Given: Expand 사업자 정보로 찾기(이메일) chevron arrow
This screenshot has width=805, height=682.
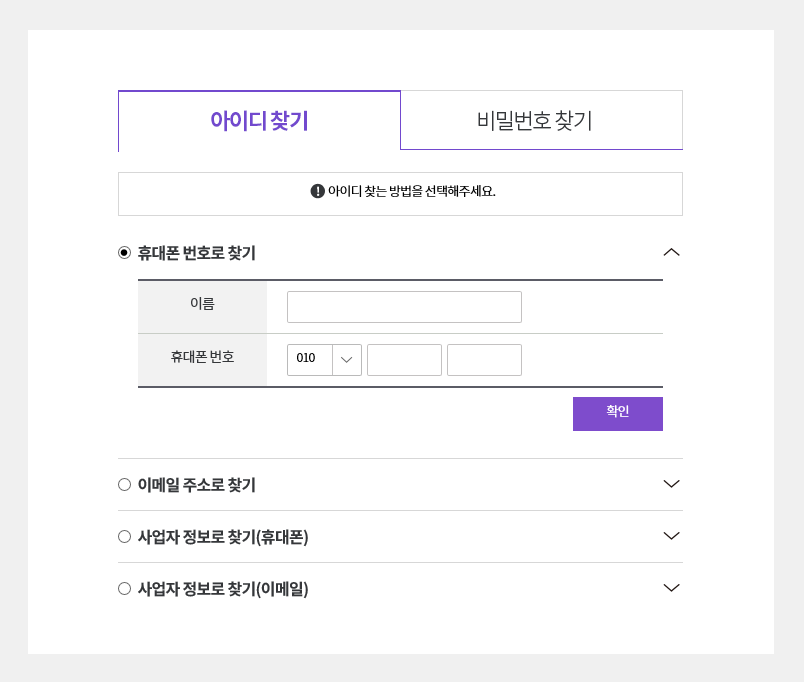Looking at the screenshot, I should (x=671, y=588).
